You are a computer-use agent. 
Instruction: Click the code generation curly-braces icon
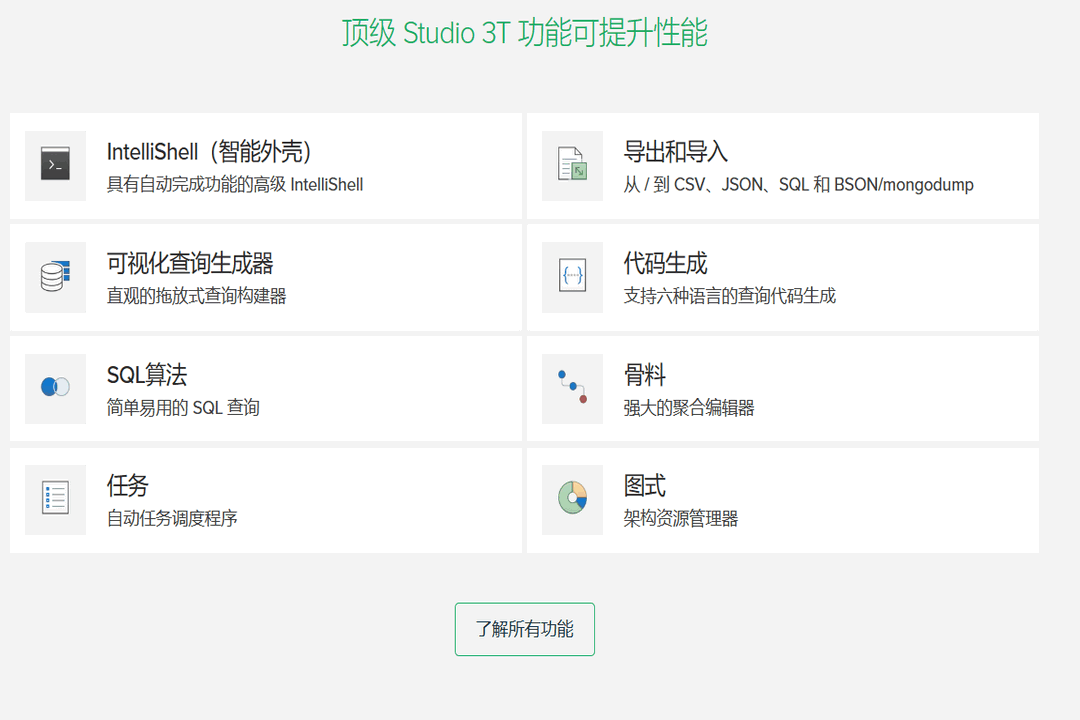[x=571, y=277]
